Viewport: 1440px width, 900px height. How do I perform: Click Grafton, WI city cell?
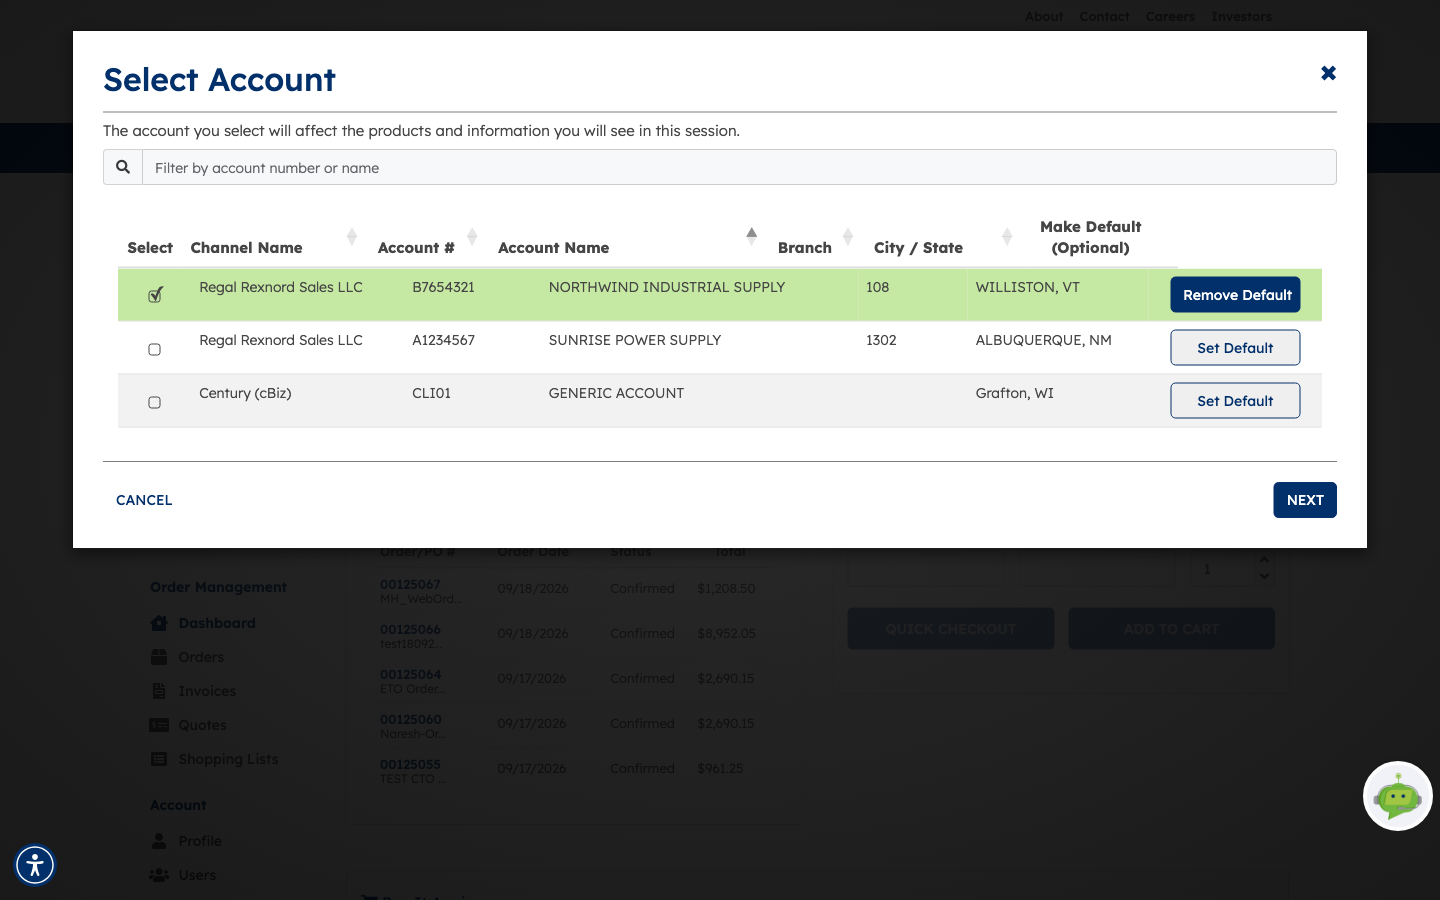pyautogui.click(x=1014, y=393)
